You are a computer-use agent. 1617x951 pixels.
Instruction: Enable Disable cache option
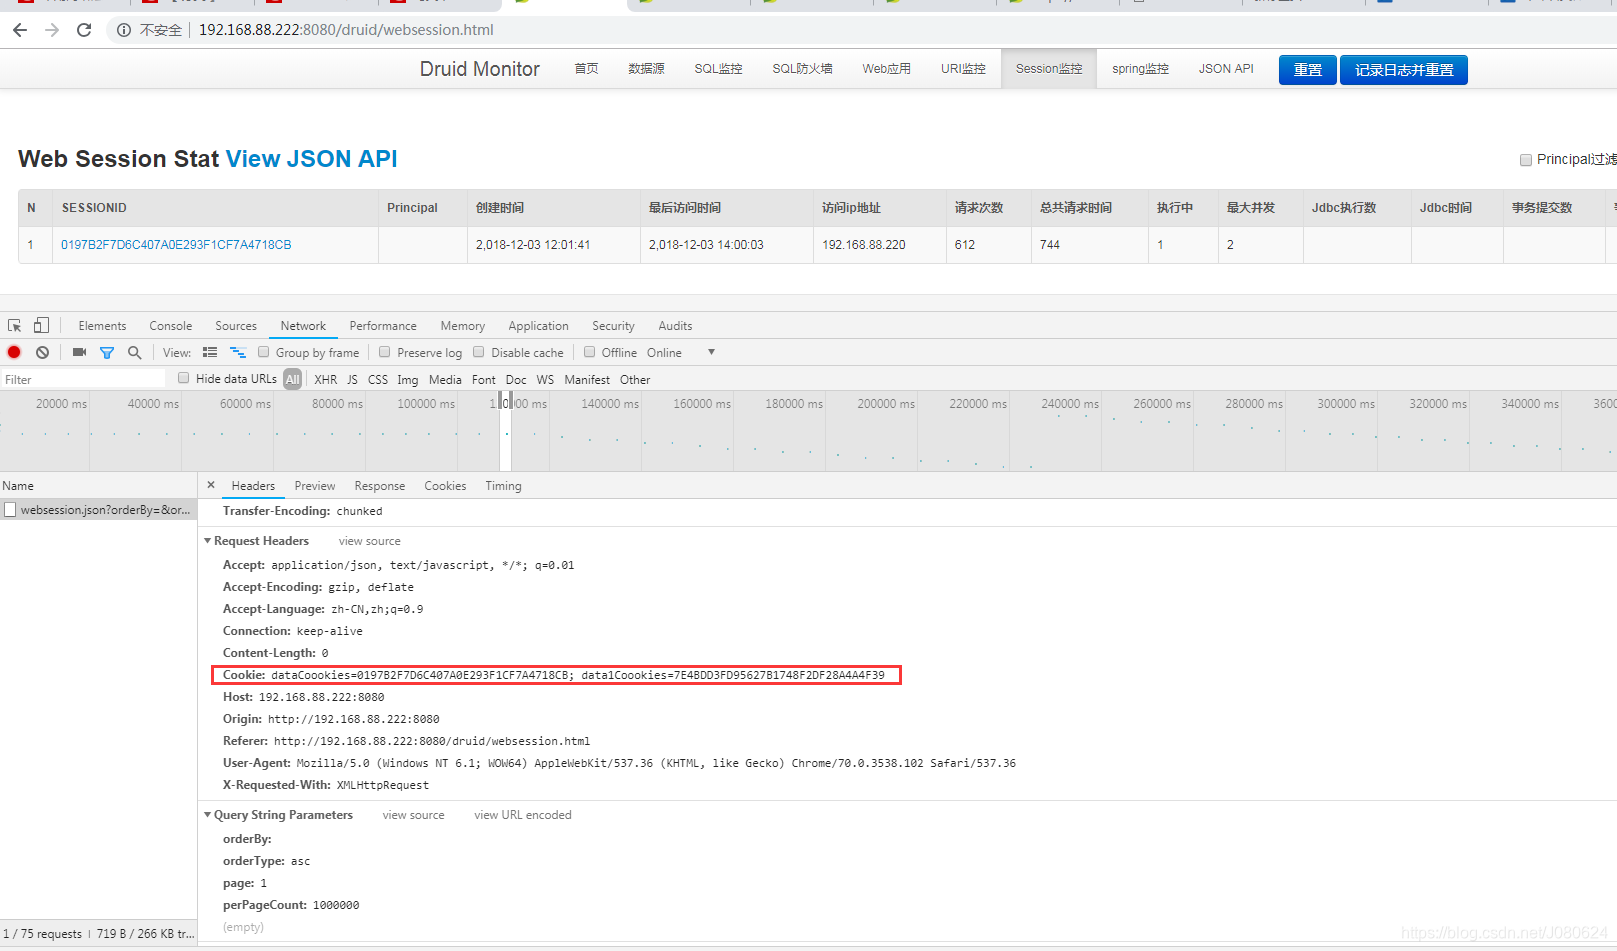click(x=479, y=352)
